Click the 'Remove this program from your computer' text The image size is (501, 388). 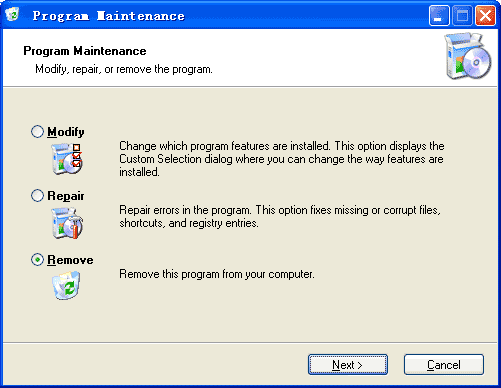(217, 274)
